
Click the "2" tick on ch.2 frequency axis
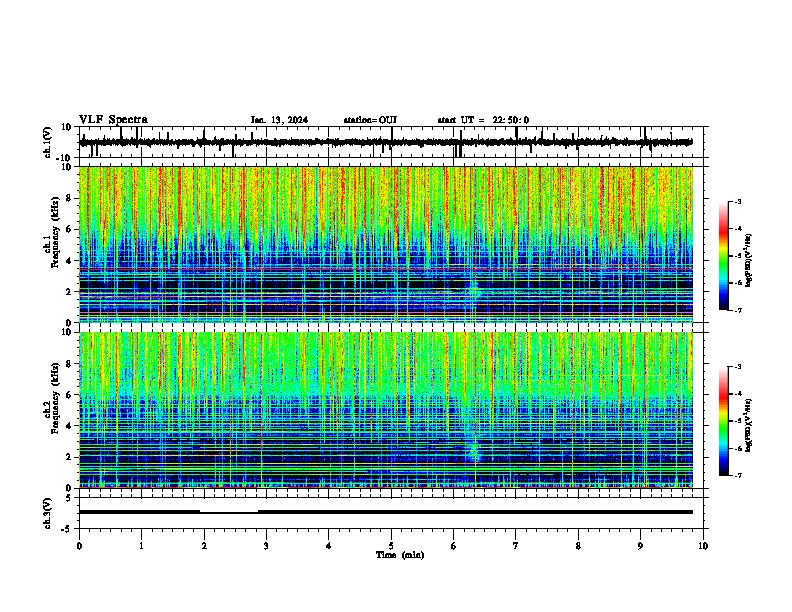(x=70, y=457)
